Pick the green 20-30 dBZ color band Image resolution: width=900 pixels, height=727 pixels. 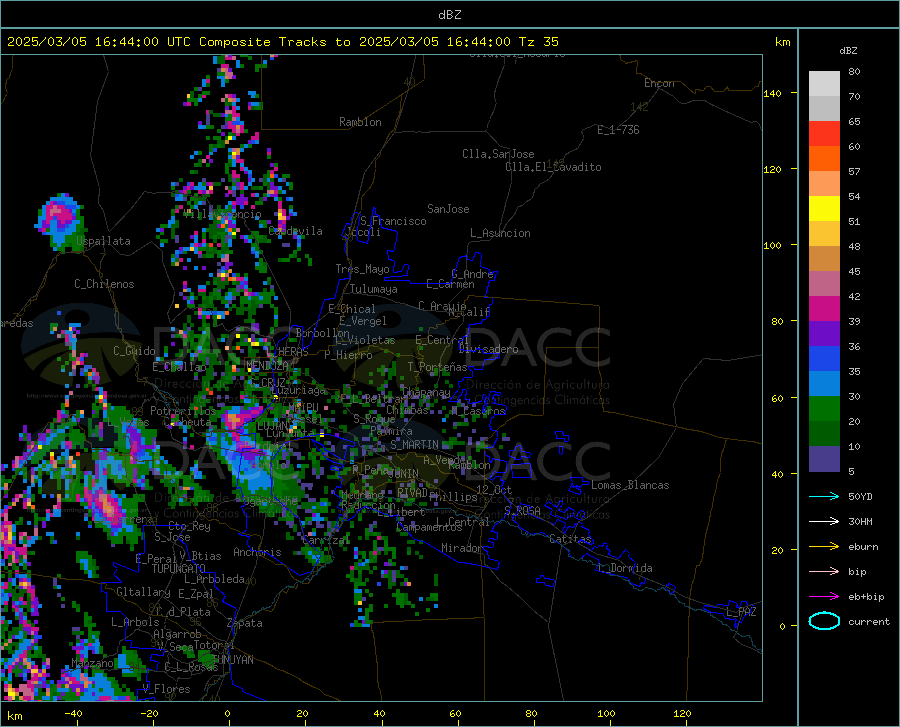point(824,409)
